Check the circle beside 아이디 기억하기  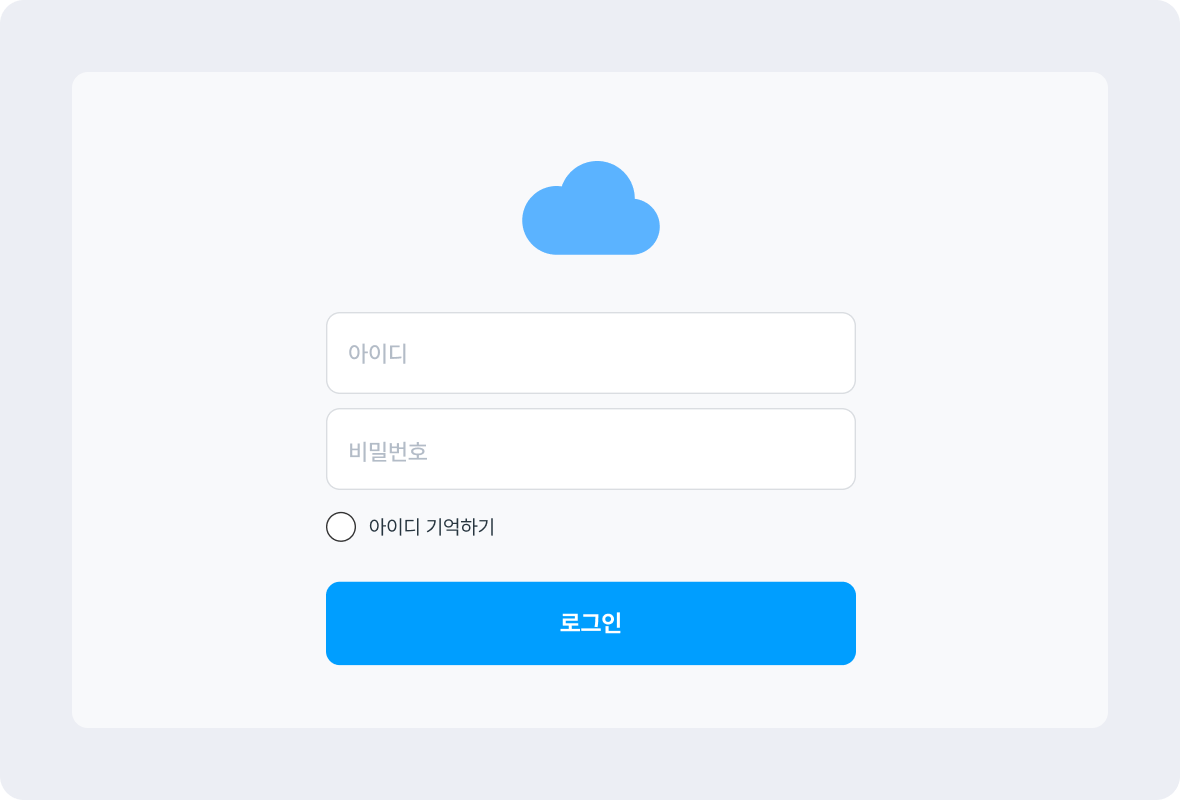pyautogui.click(x=341, y=527)
